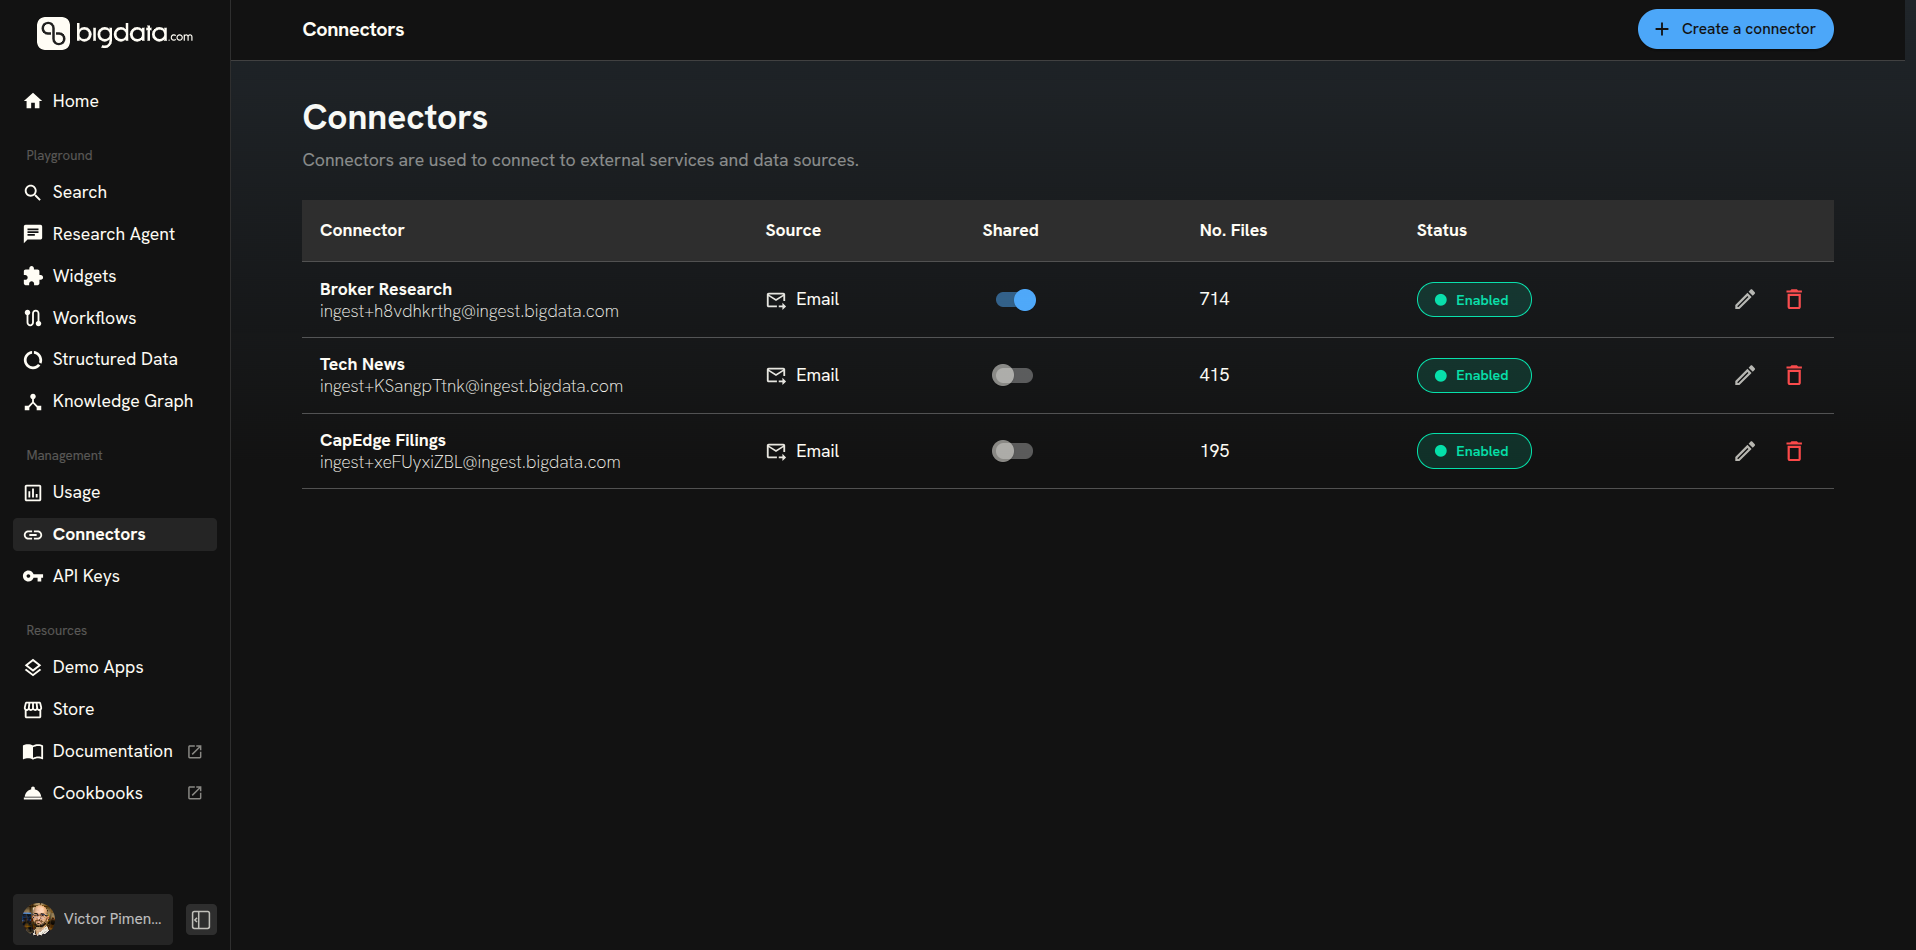Click the Email icon in Tech News row
The image size is (1916, 950).
click(x=776, y=376)
